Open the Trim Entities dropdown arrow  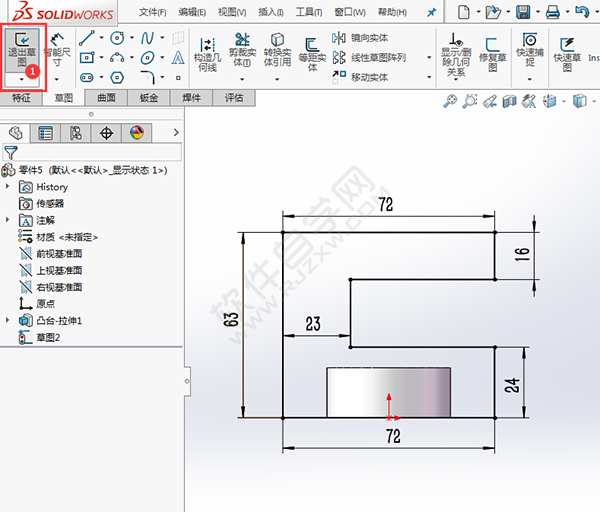point(242,79)
